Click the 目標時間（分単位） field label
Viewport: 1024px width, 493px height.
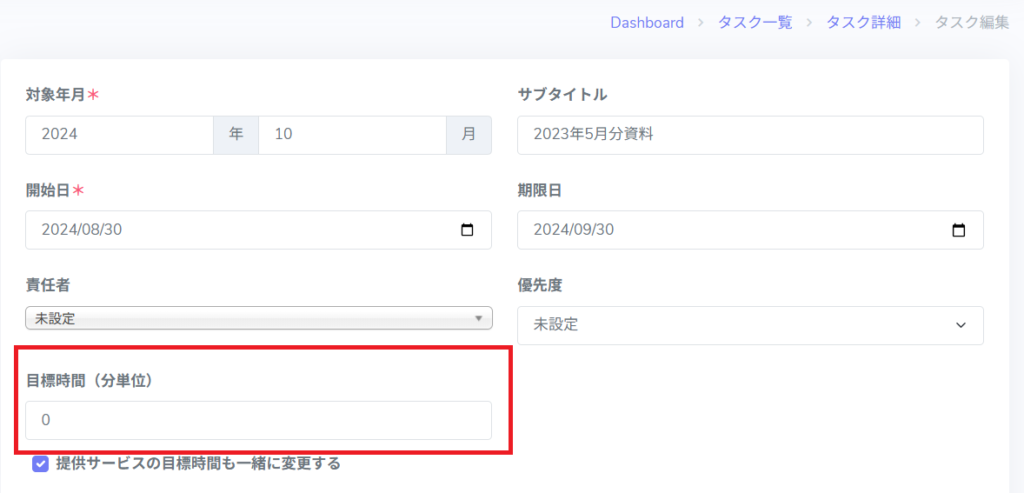tap(89, 380)
